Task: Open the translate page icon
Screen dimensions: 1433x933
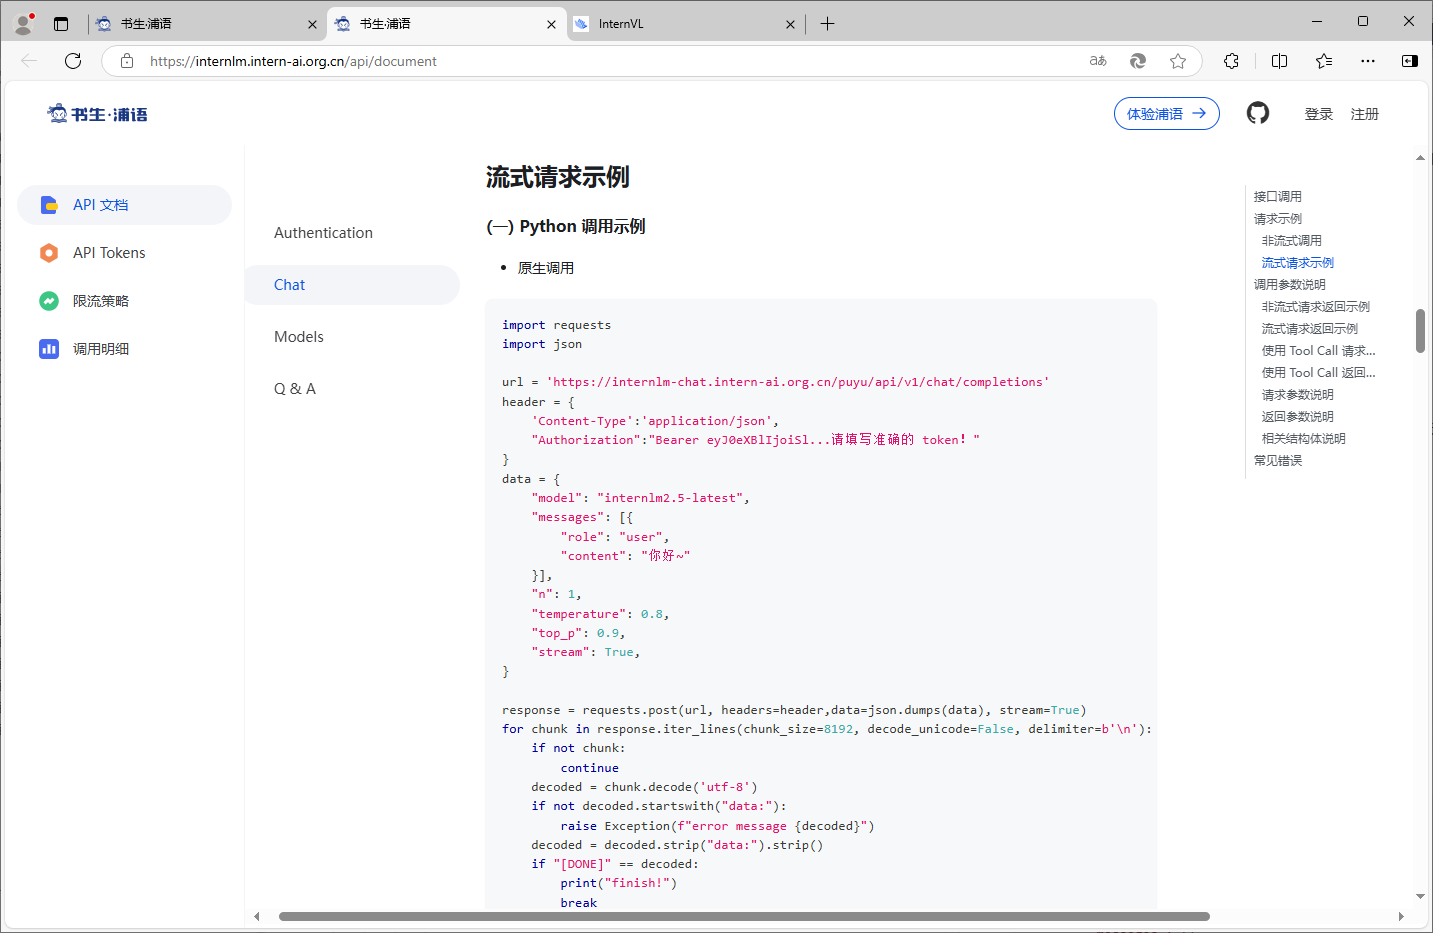Action: coord(1098,61)
